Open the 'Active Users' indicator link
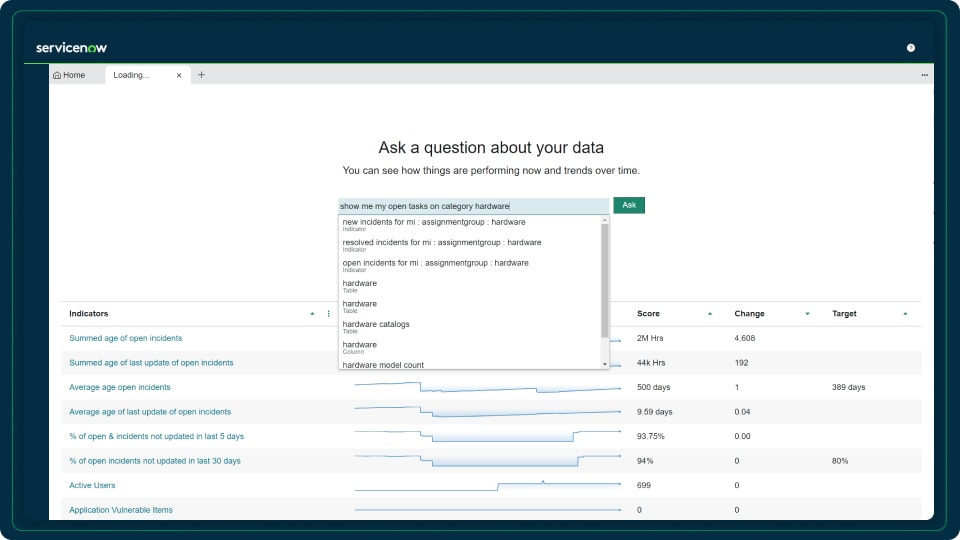The image size is (960, 540). point(92,486)
